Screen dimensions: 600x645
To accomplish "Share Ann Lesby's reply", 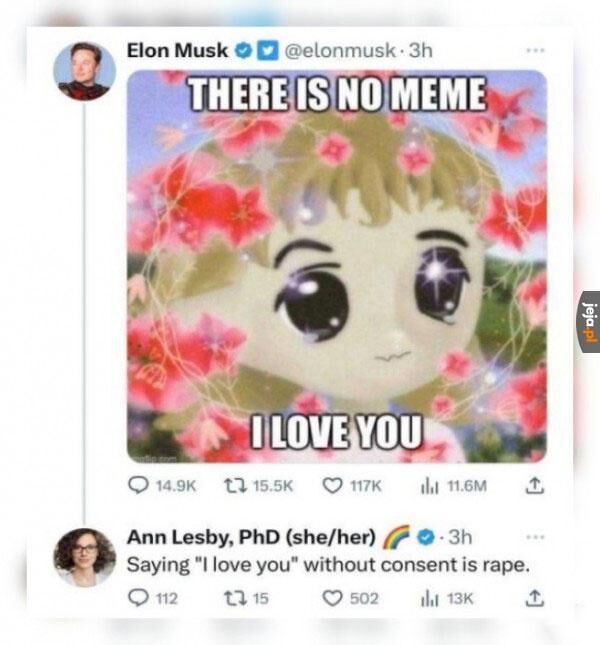I will pyautogui.click(x=534, y=598).
